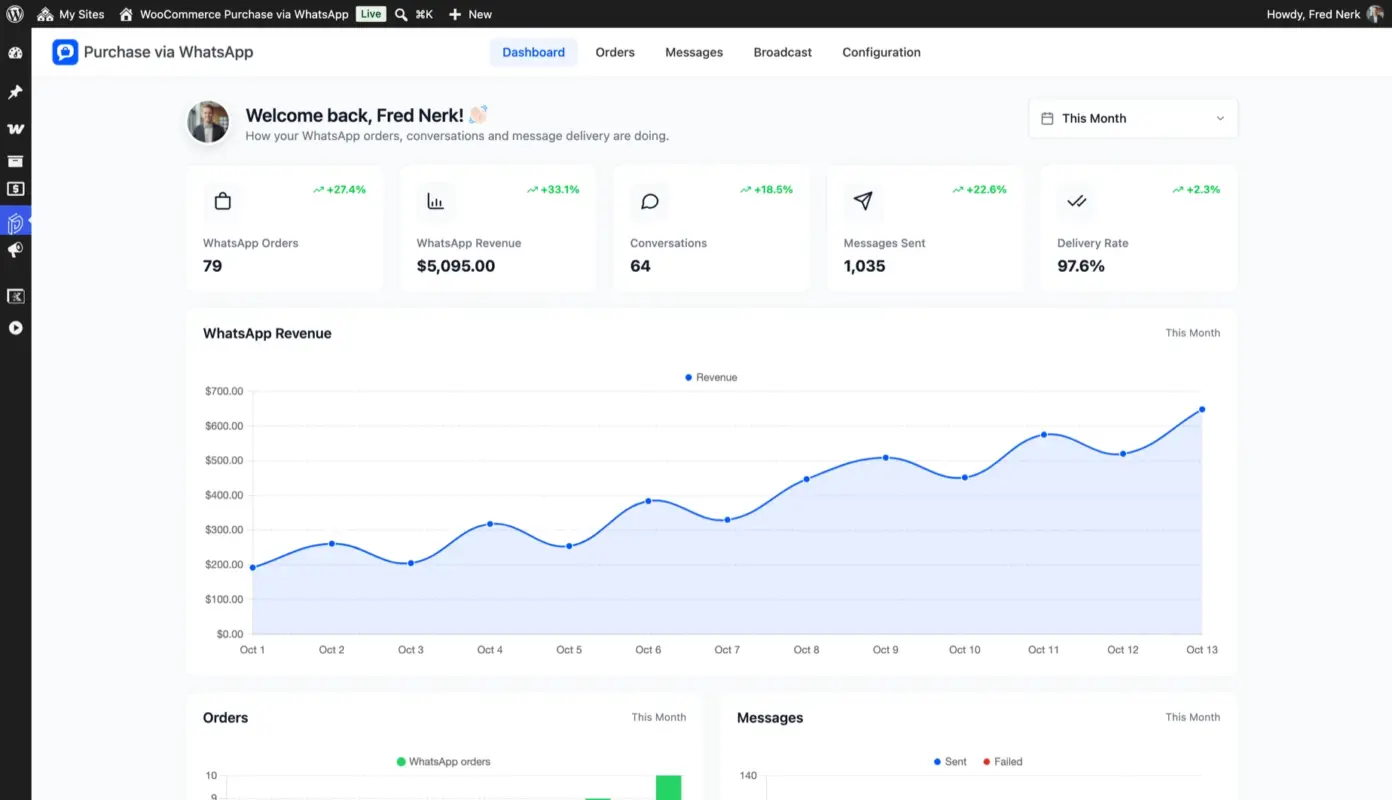The image size is (1392, 800).
Task: Open Posts via the pushpin sidebar icon
Action: click(15, 92)
